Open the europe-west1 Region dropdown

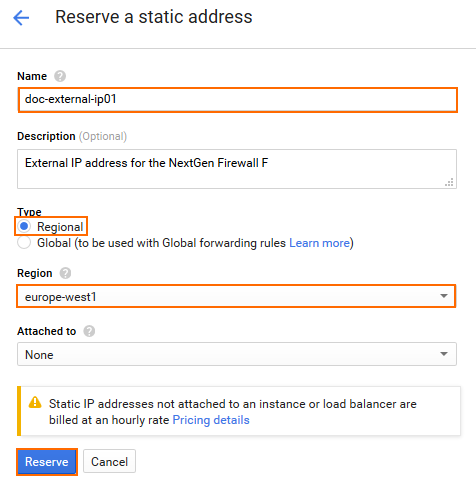point(236,296)
